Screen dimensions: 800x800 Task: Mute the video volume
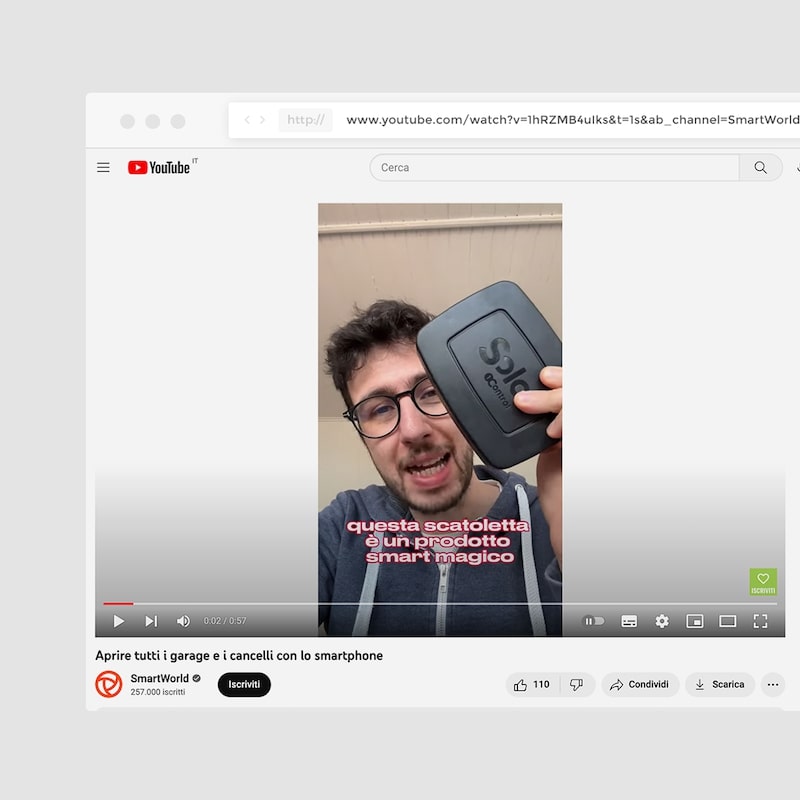tap(183, 621)
